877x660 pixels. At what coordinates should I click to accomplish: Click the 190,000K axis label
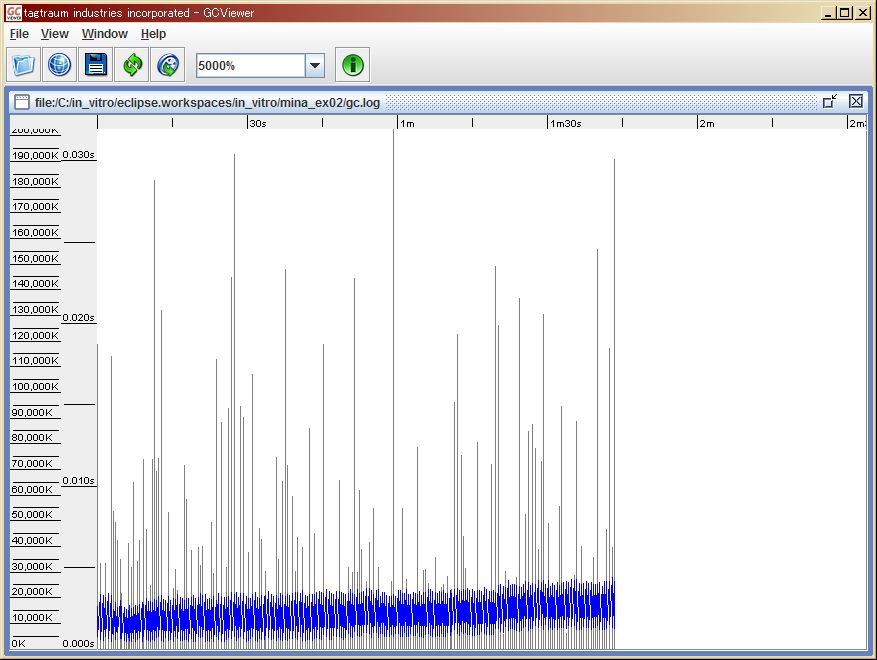pyautogui.click(x=35, y=155)
